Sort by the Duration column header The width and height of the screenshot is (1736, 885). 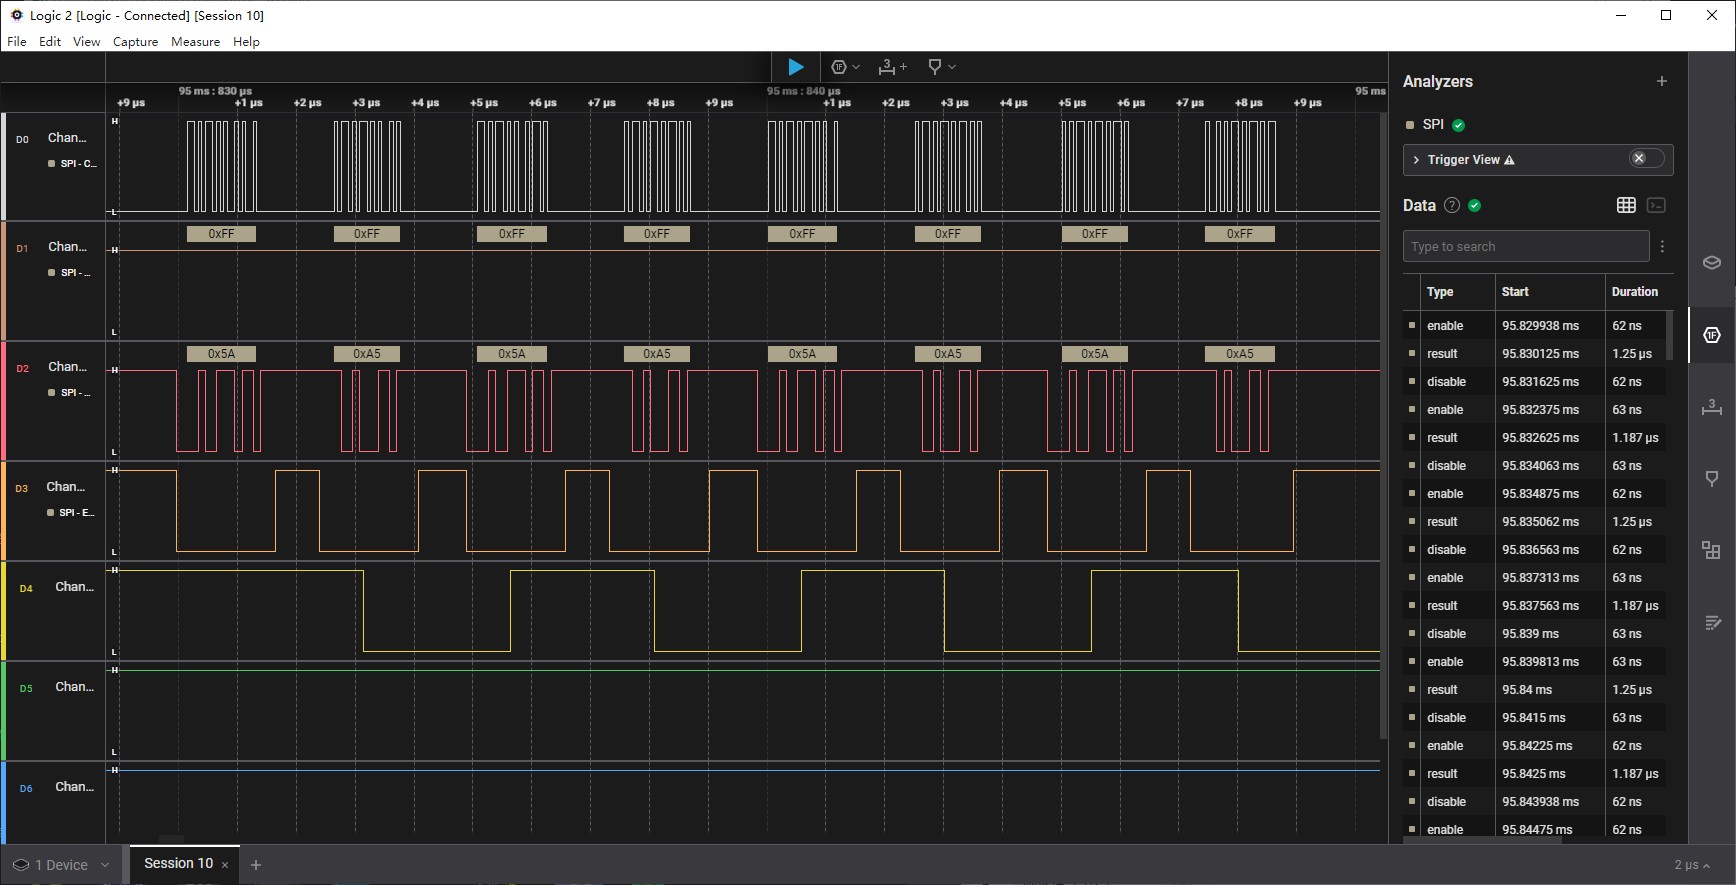click(1635, 292)
